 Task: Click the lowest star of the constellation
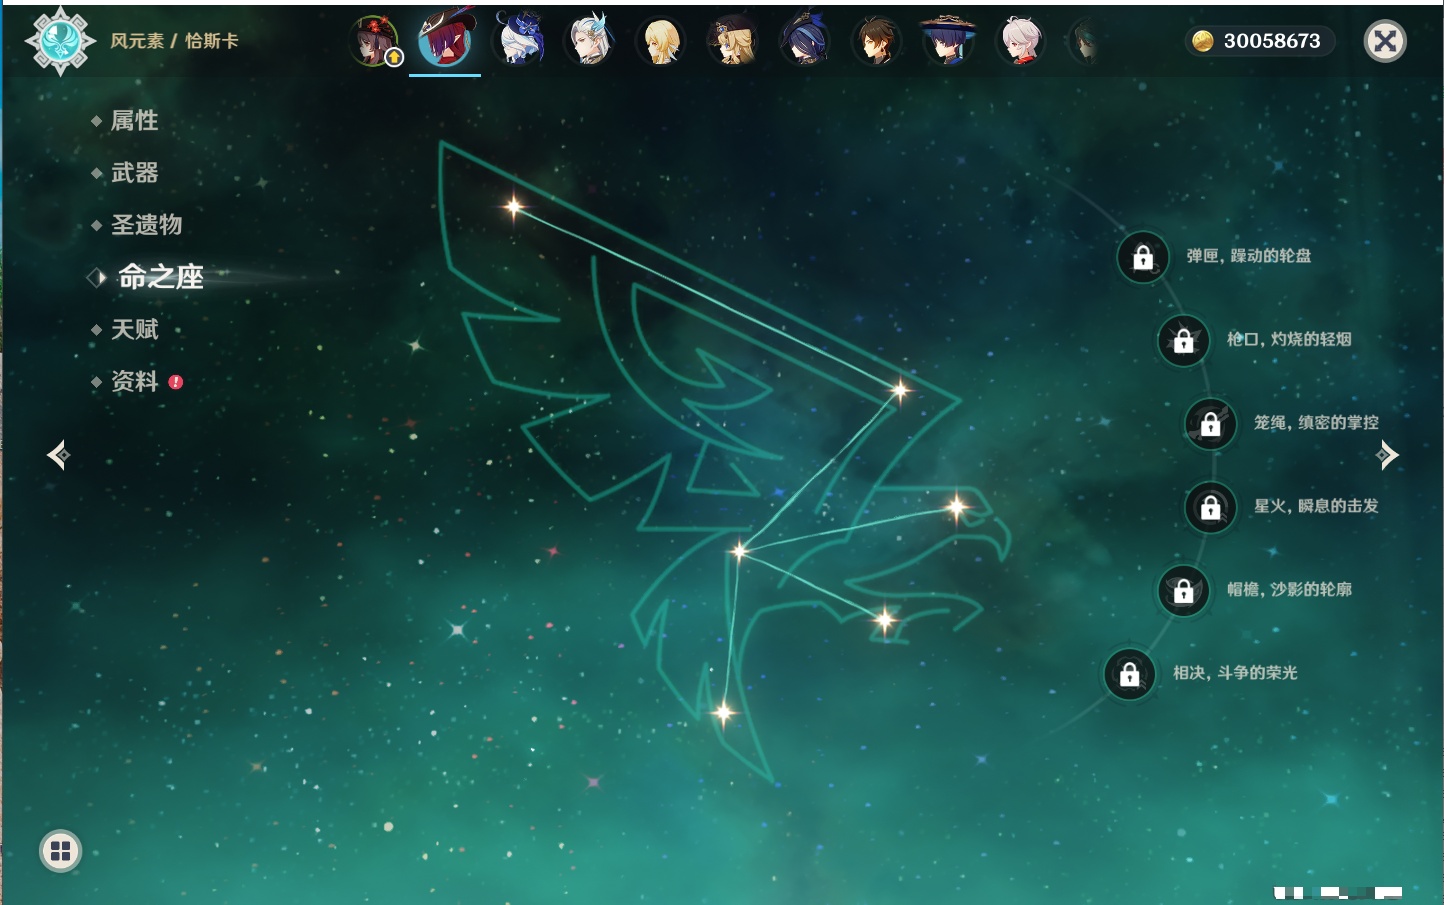point(723,713)
